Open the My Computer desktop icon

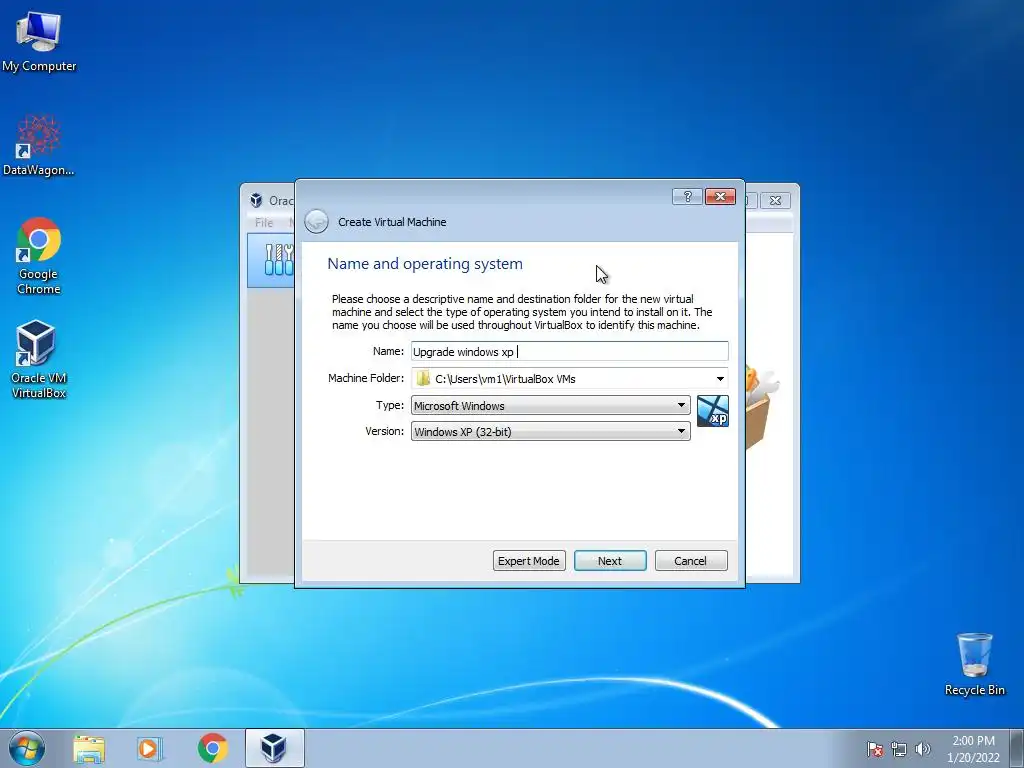point(39,40)
